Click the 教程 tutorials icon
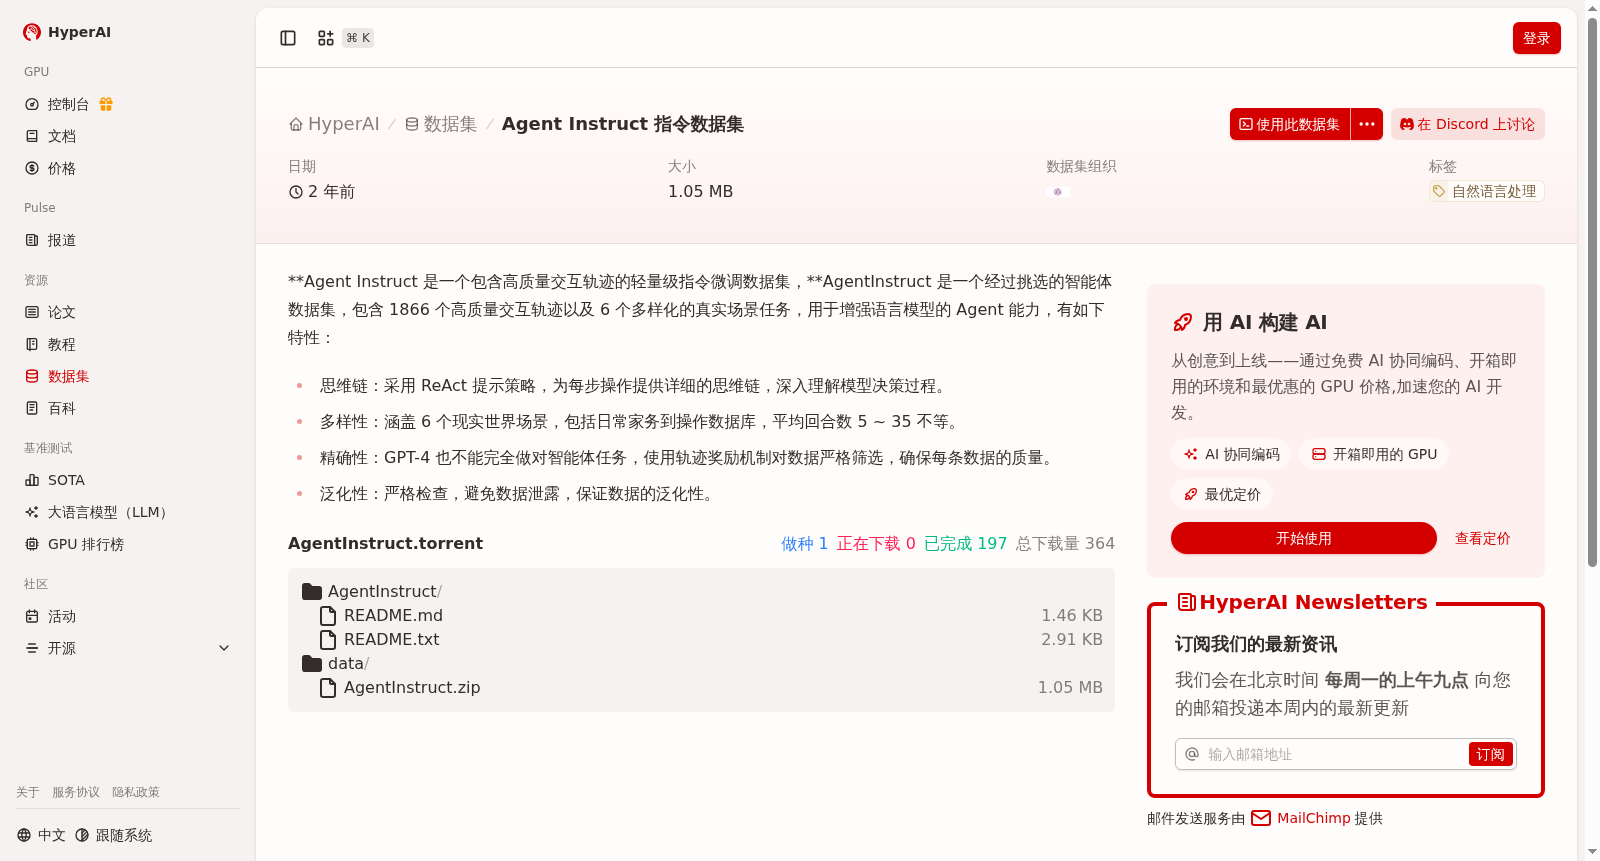 pyautogui.click(x=32, y=344)
